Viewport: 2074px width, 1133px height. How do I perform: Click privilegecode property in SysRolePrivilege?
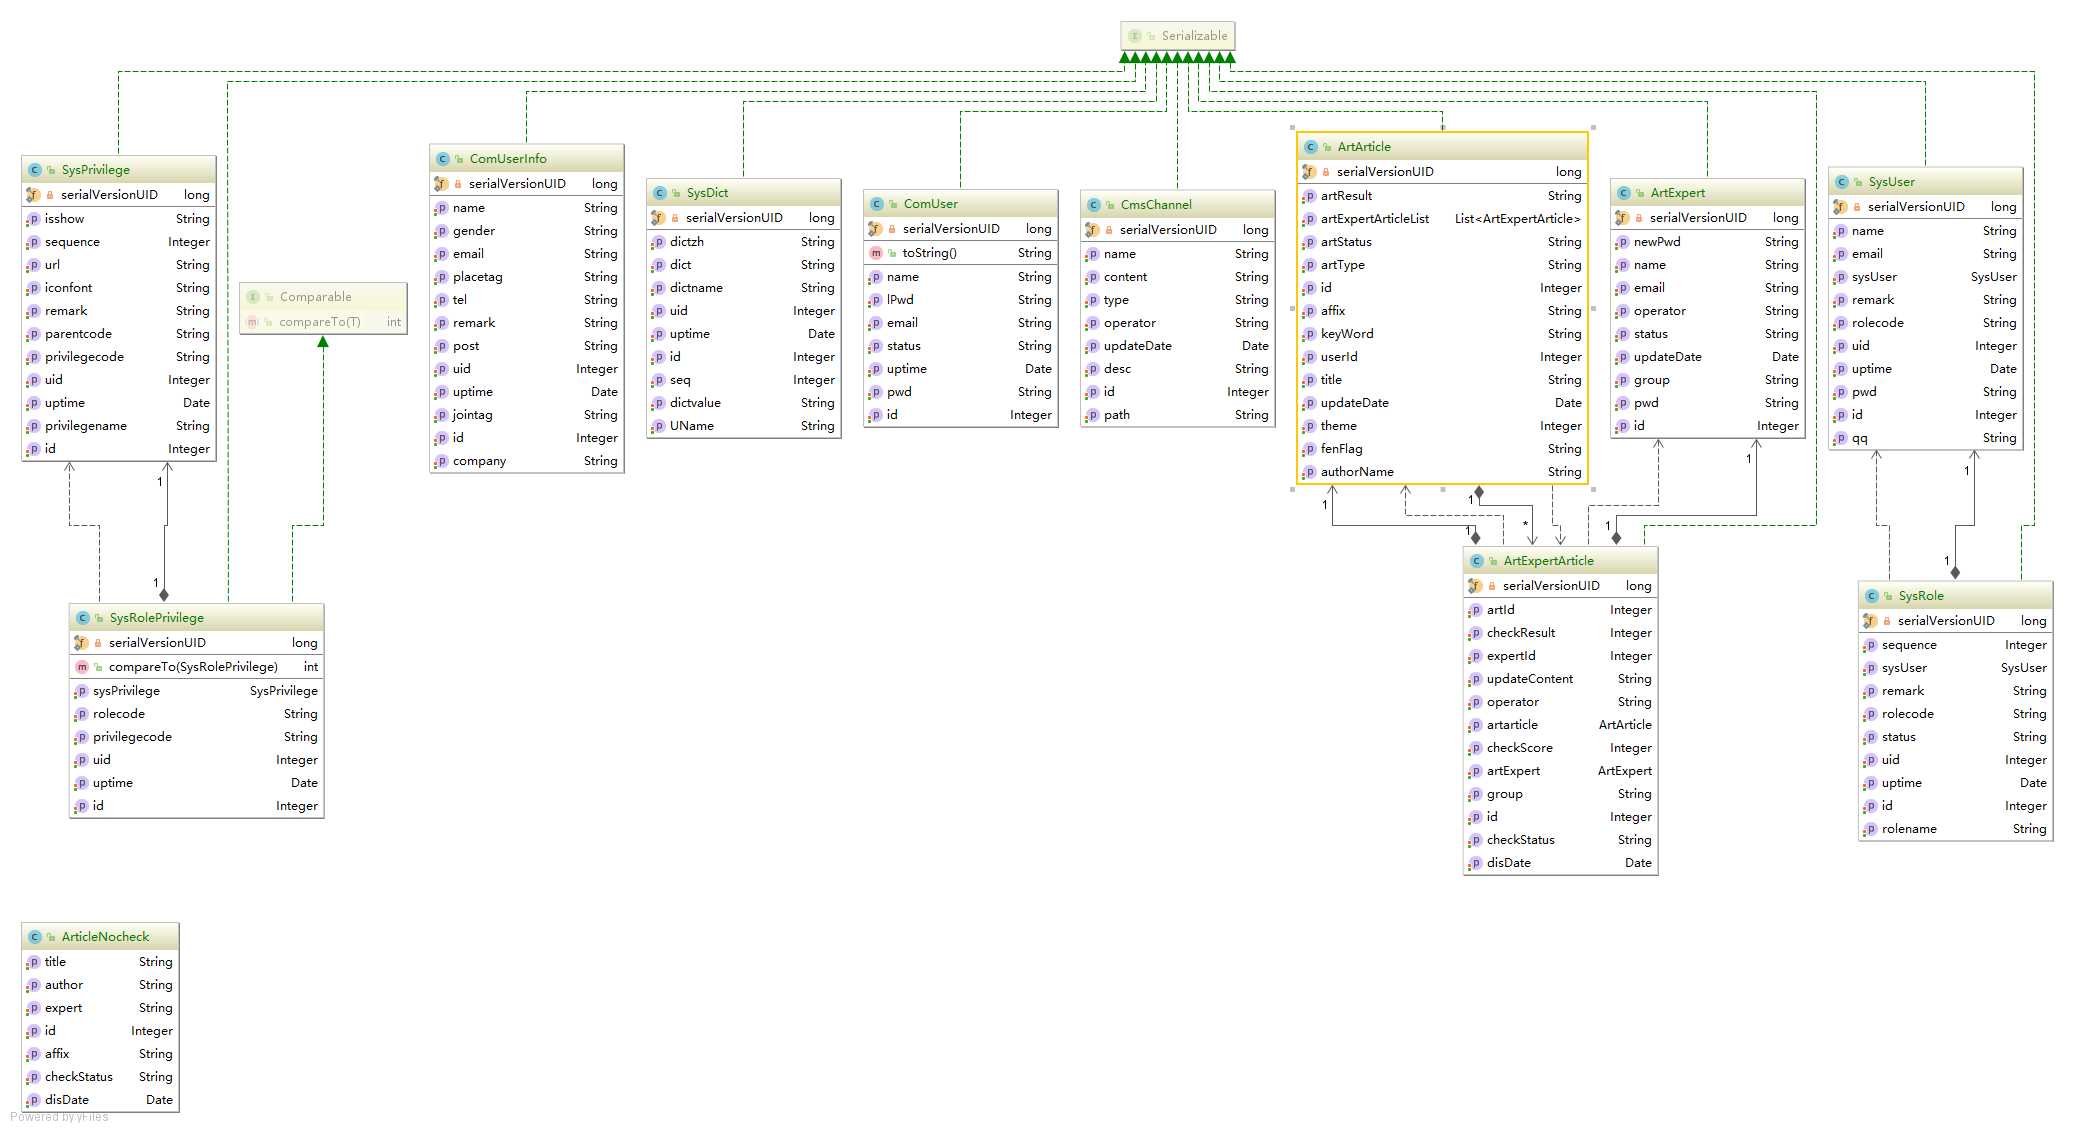(x=197, y=737)
